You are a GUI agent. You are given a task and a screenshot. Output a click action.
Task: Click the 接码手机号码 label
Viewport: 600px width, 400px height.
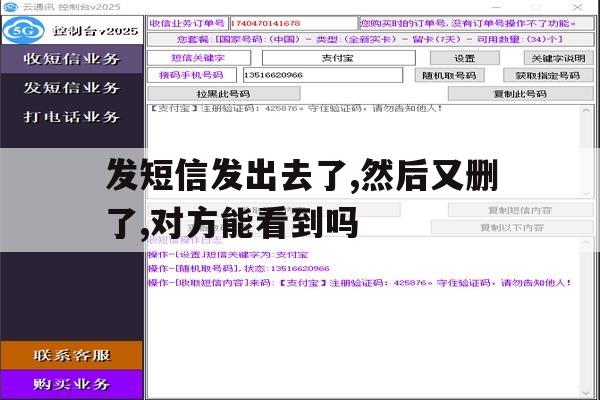191,75
